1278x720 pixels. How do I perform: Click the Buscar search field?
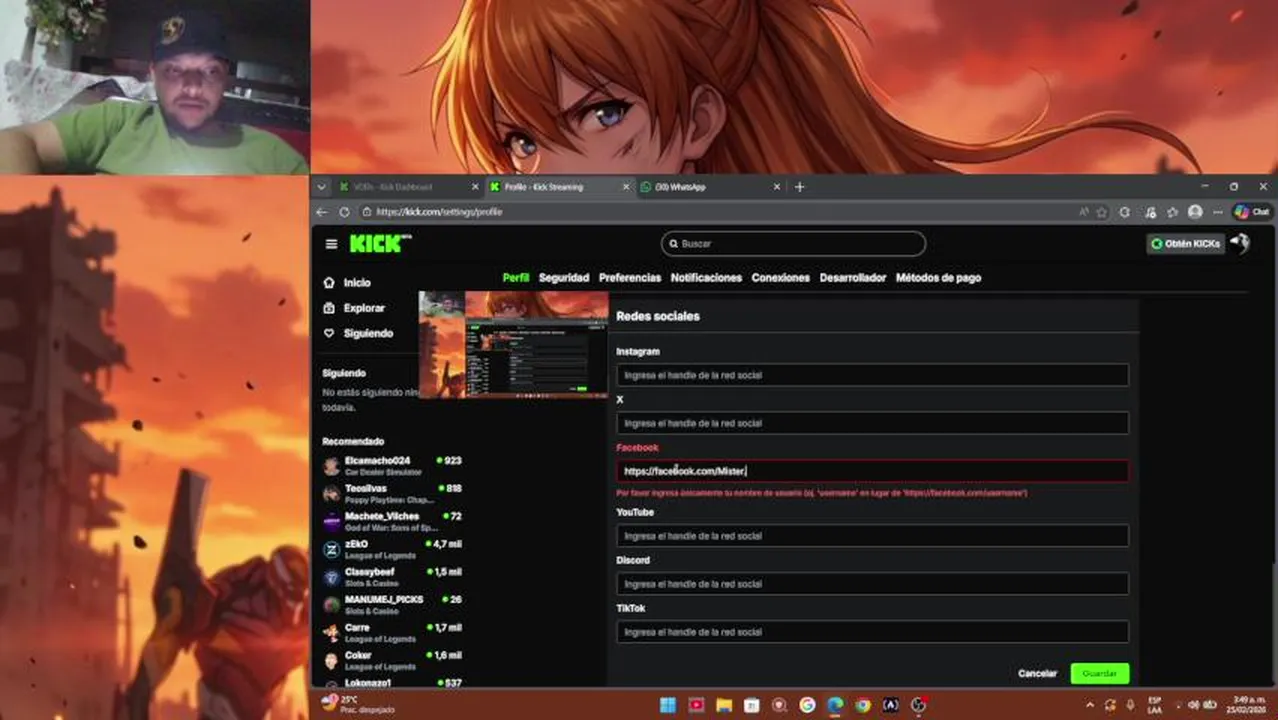click(793, 244)
